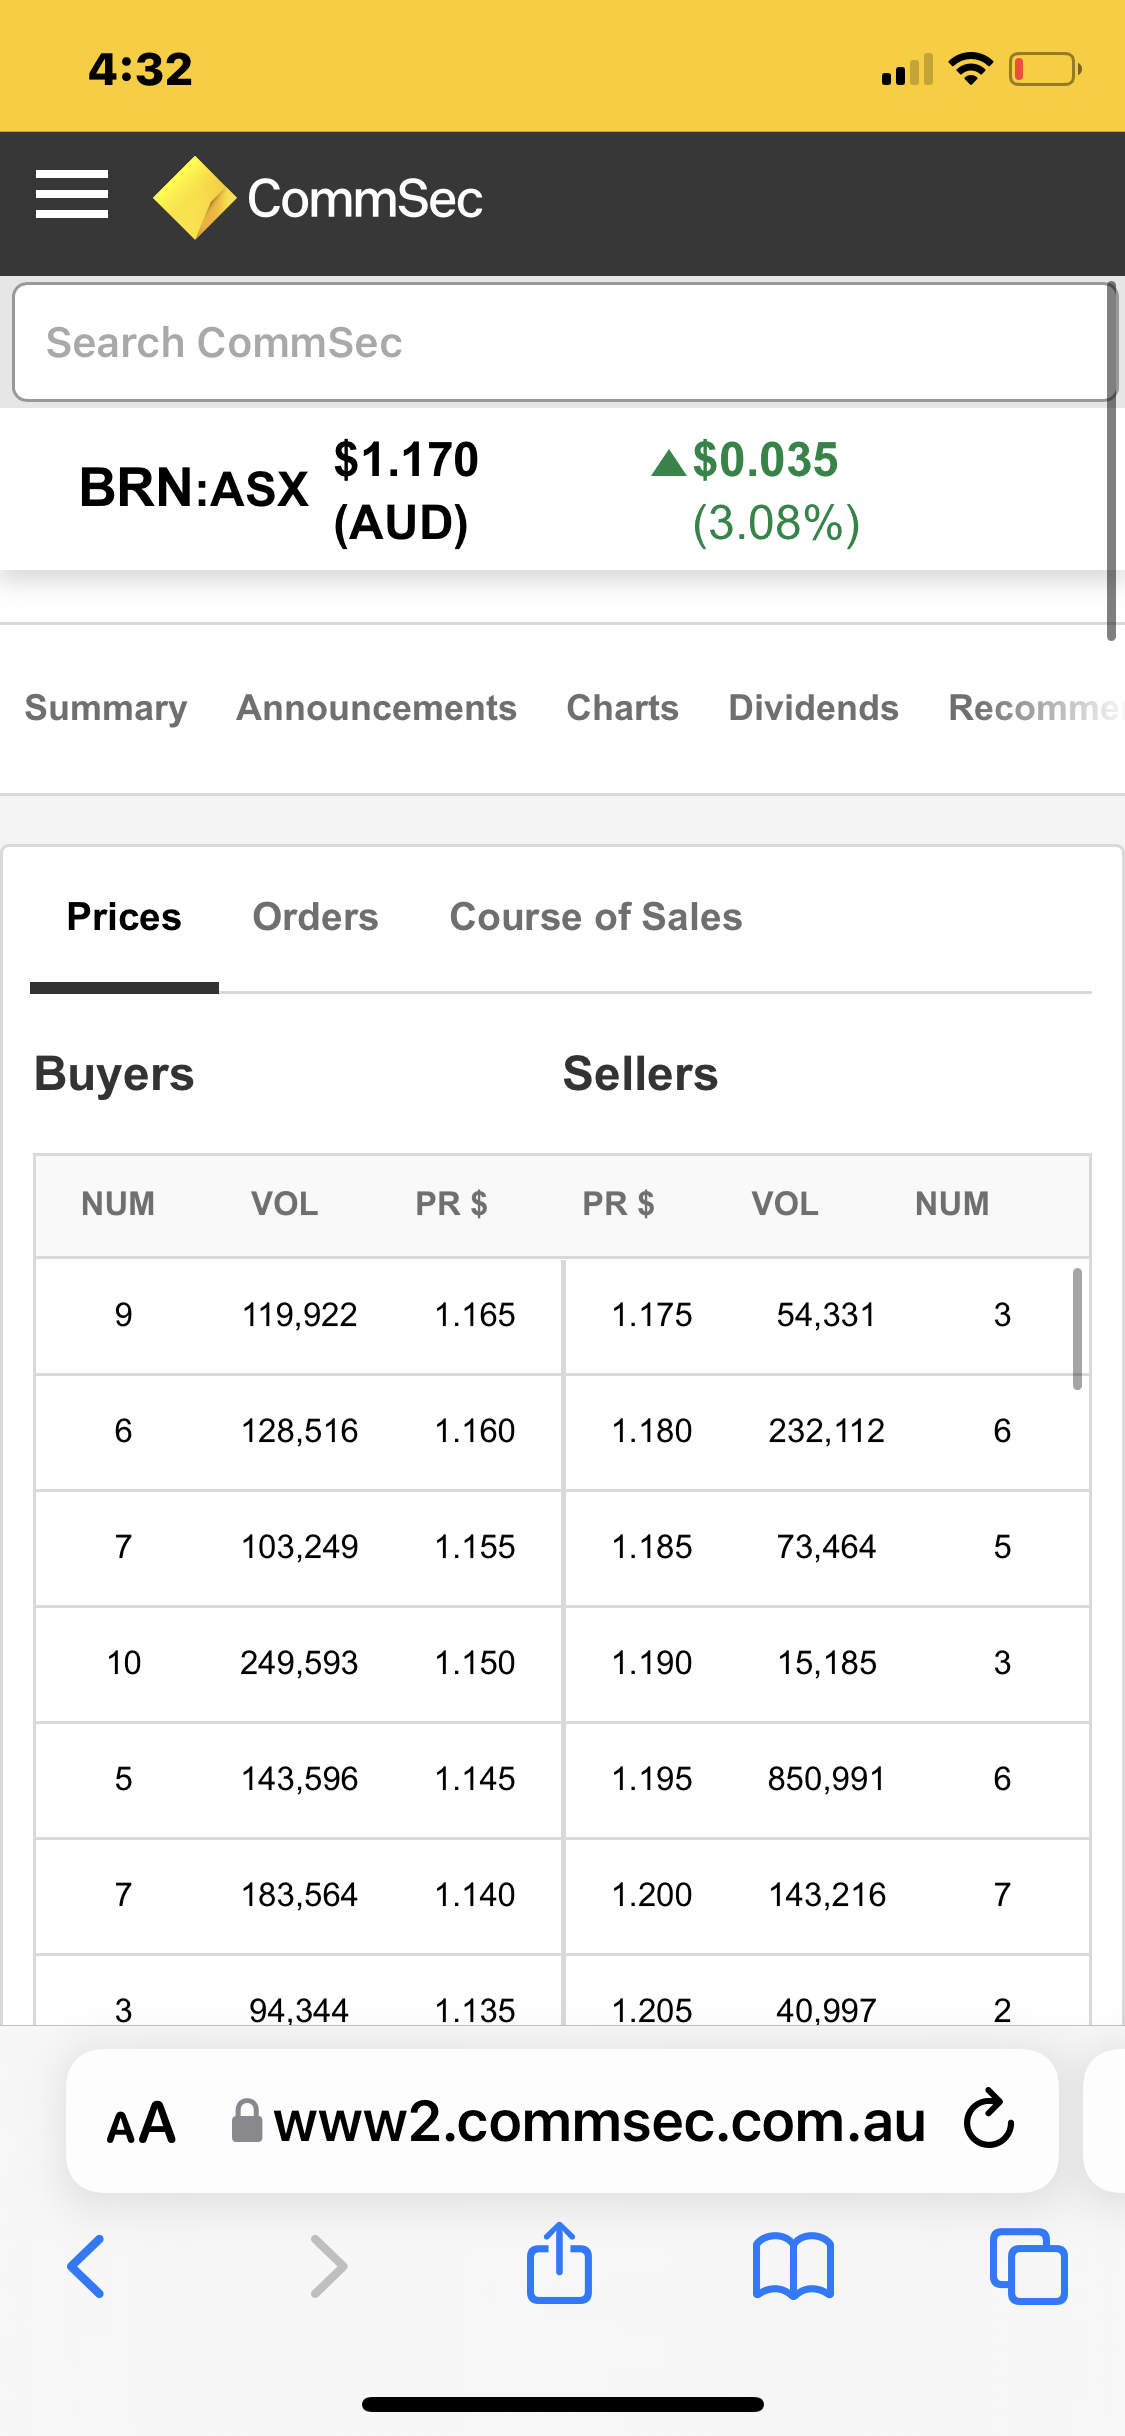This screenshot has width=1125, height=2436.
Task: Open the Announcements tab
Action: (376, 708)
